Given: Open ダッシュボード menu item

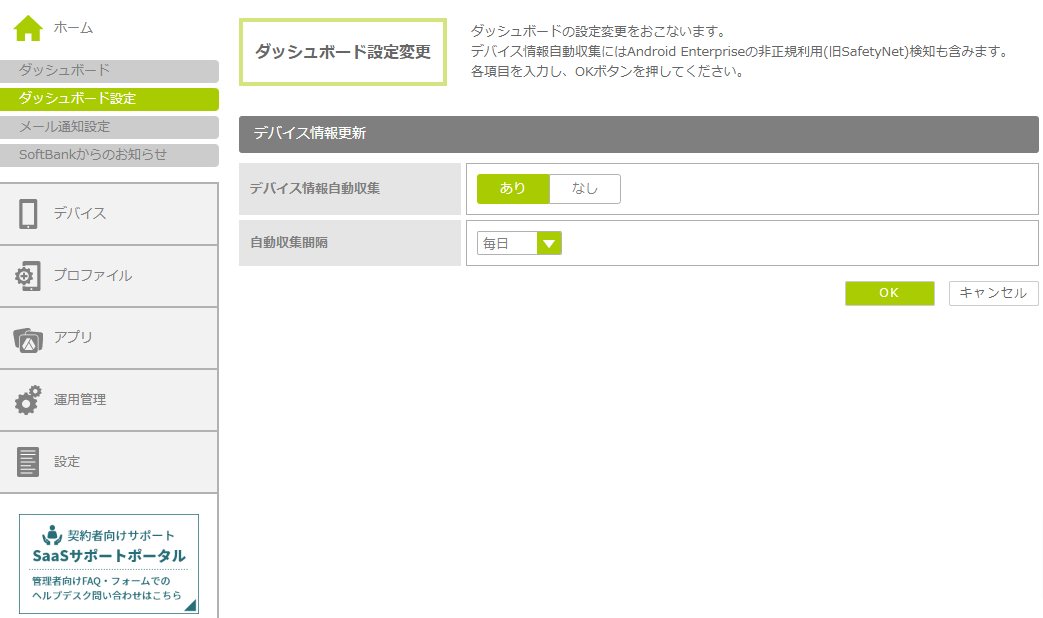Looking at the screenshot, I should click(x=109, y=71).
